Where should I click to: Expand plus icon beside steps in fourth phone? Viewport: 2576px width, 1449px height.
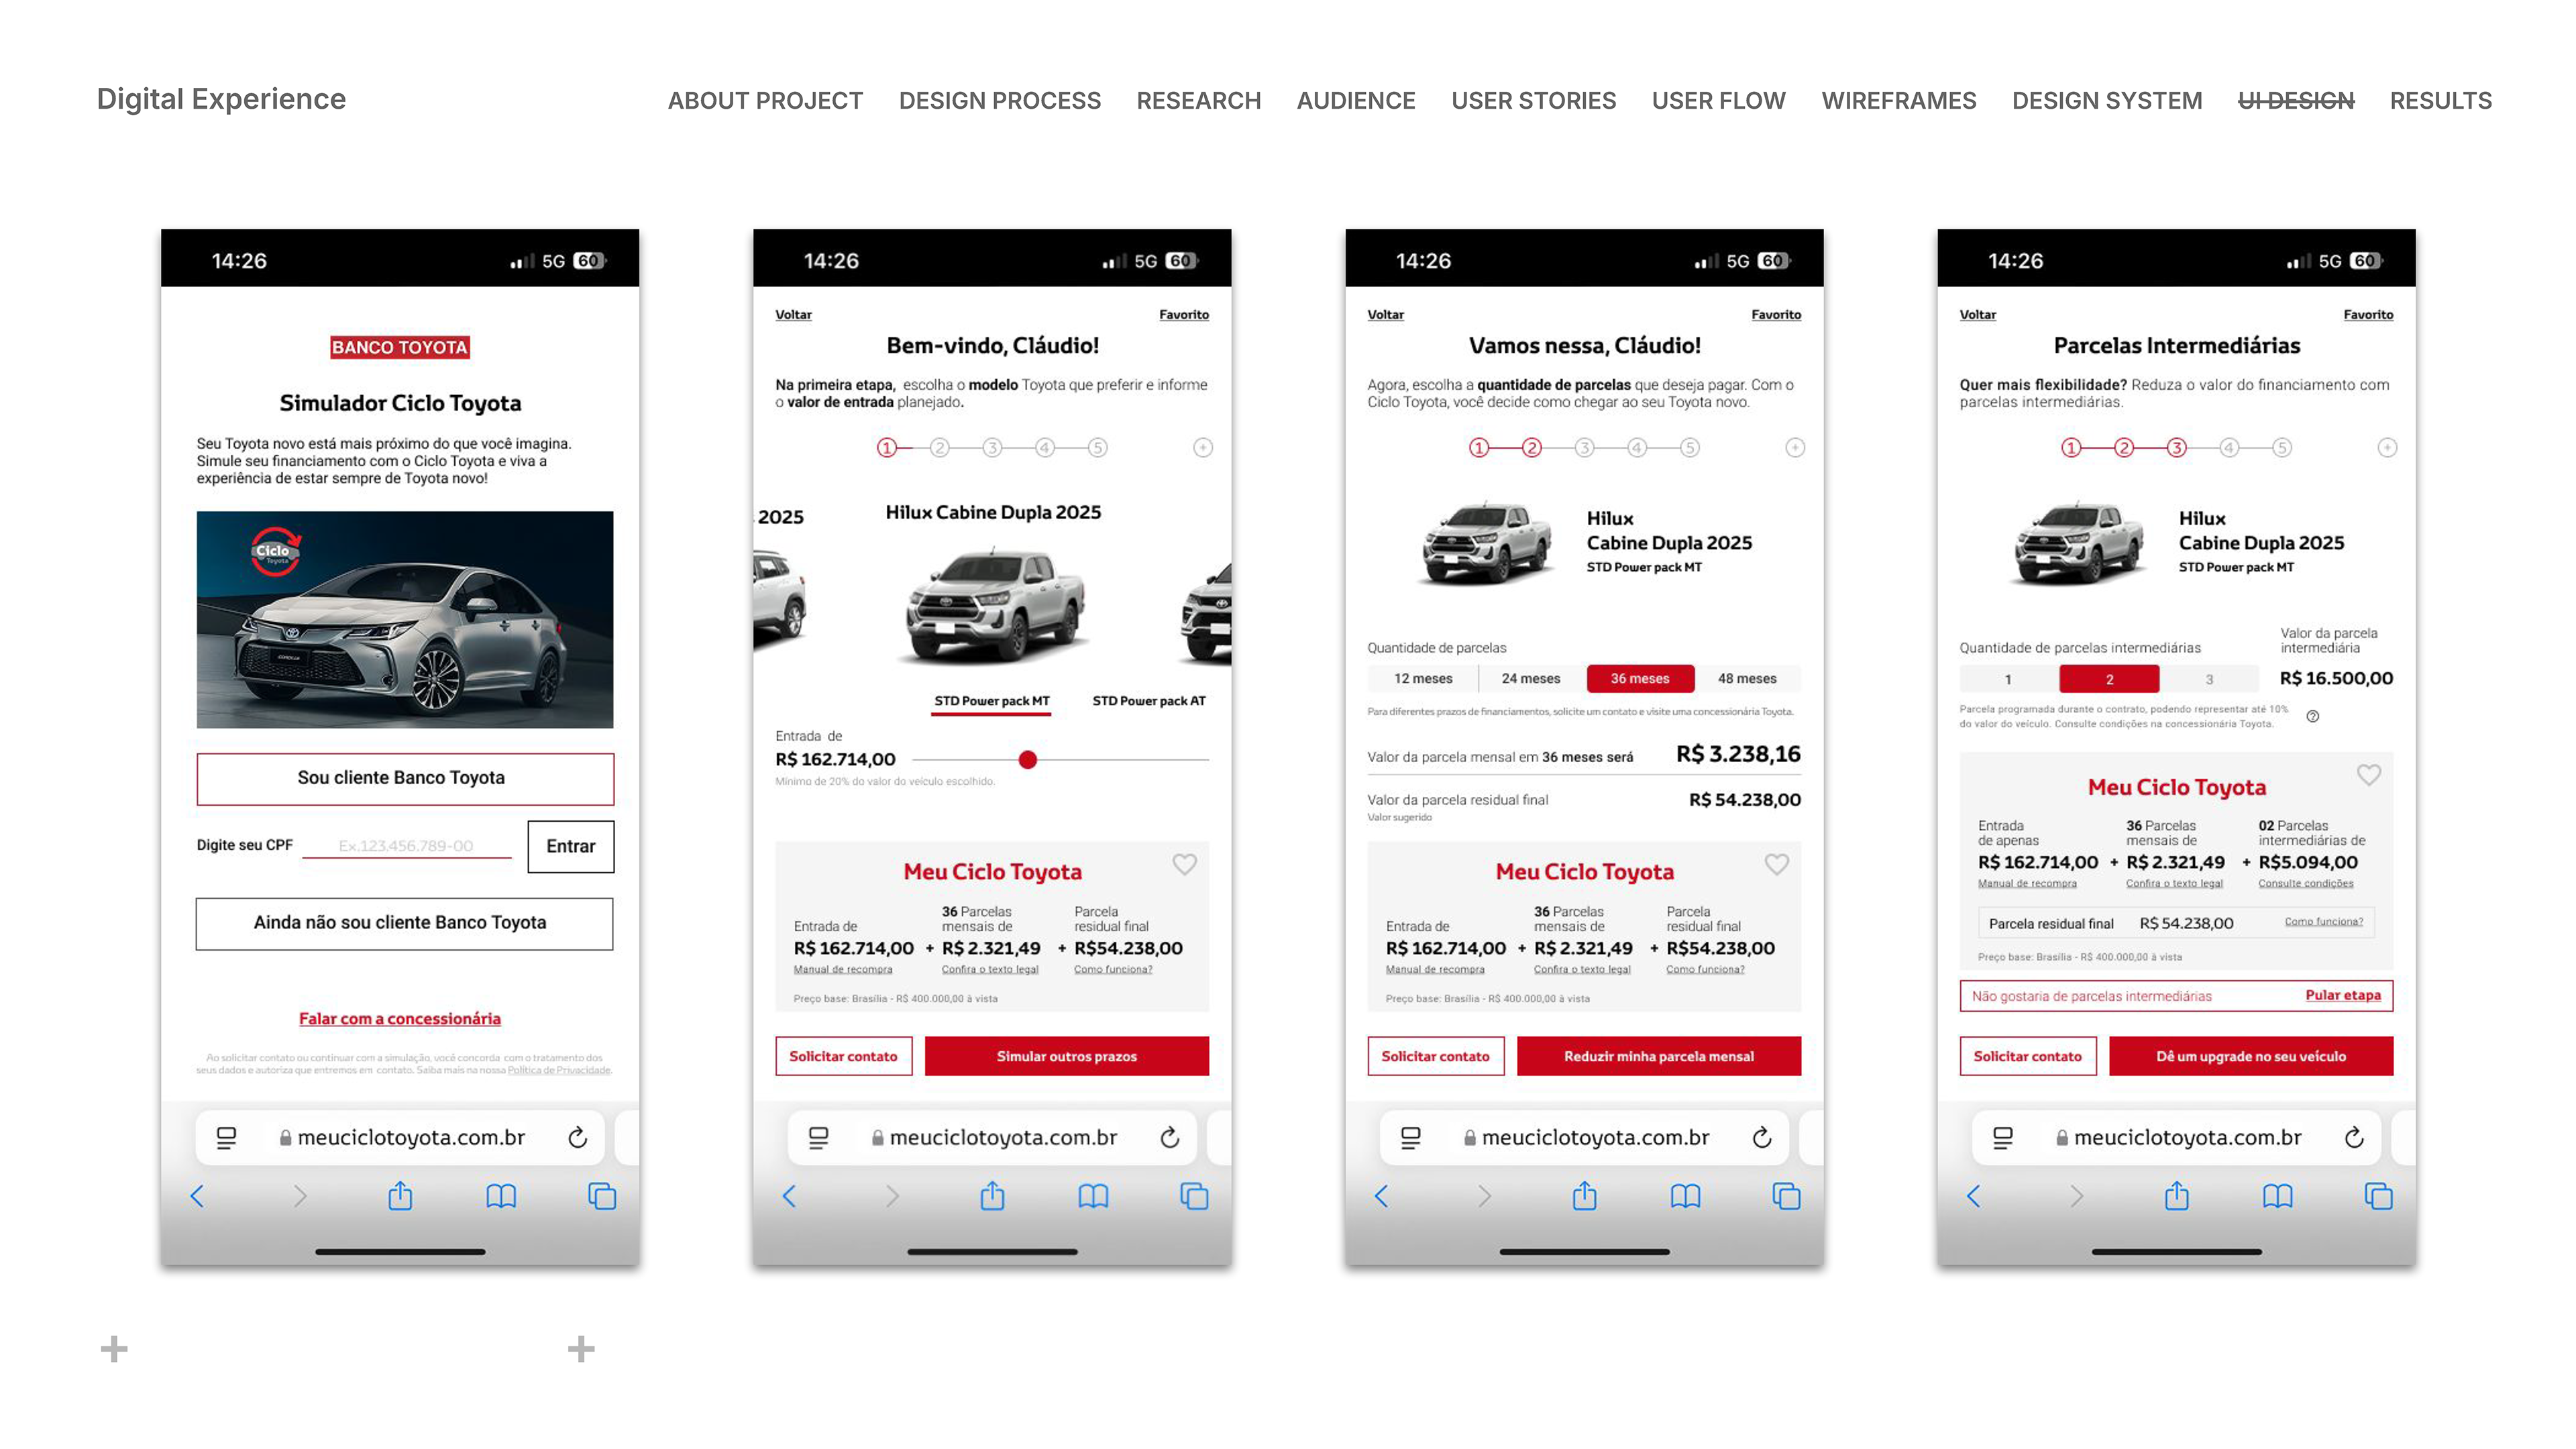tap(2387, 448)
